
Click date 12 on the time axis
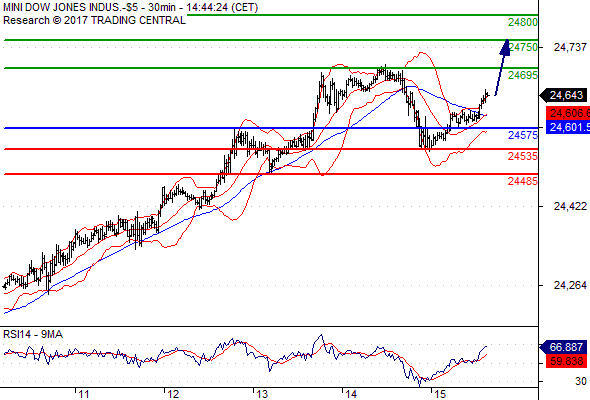(173, 394)
